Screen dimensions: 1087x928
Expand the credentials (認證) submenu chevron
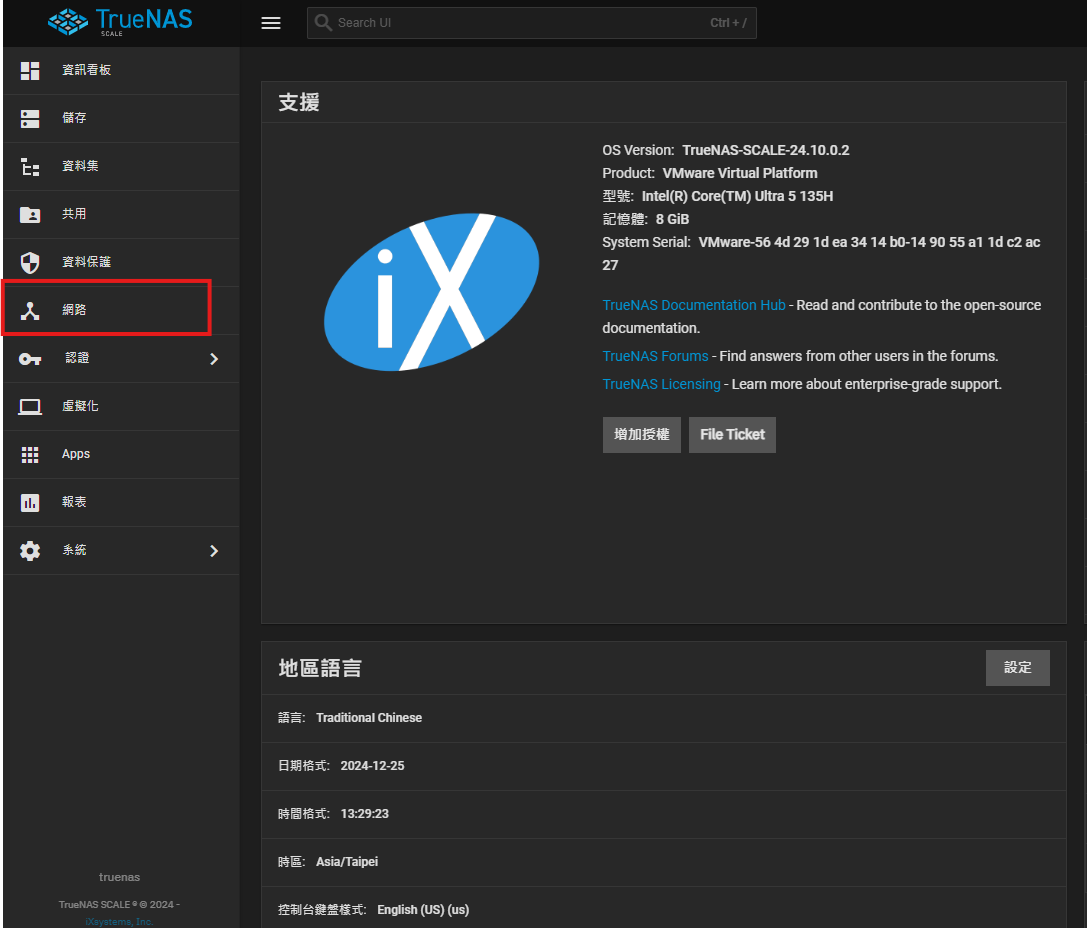click(x=213, y=358)
